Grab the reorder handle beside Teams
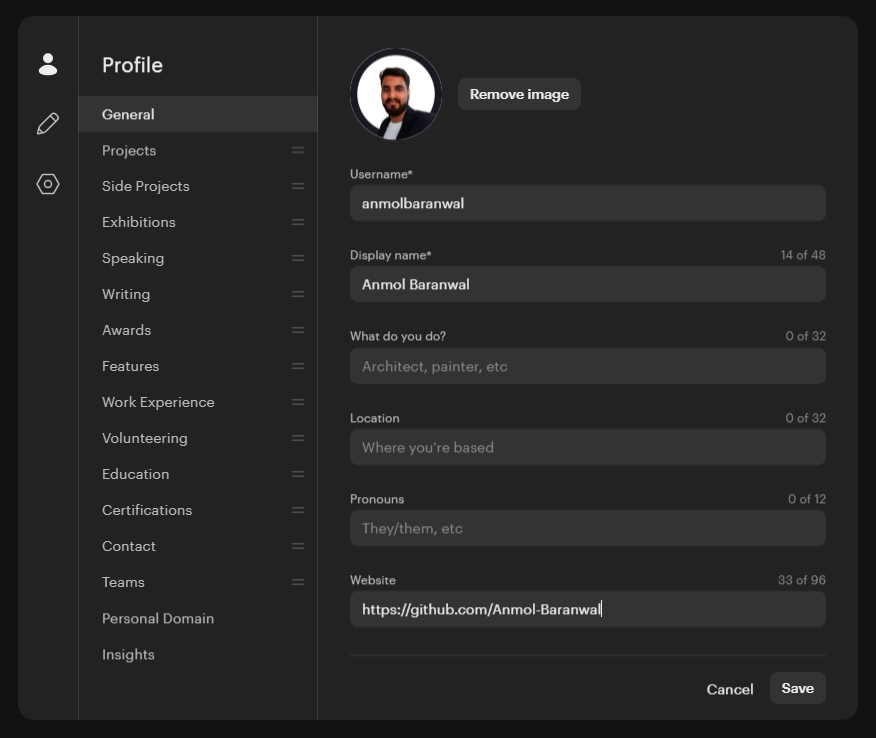Screen dimensions: 876x738 [x=298, y=582]
